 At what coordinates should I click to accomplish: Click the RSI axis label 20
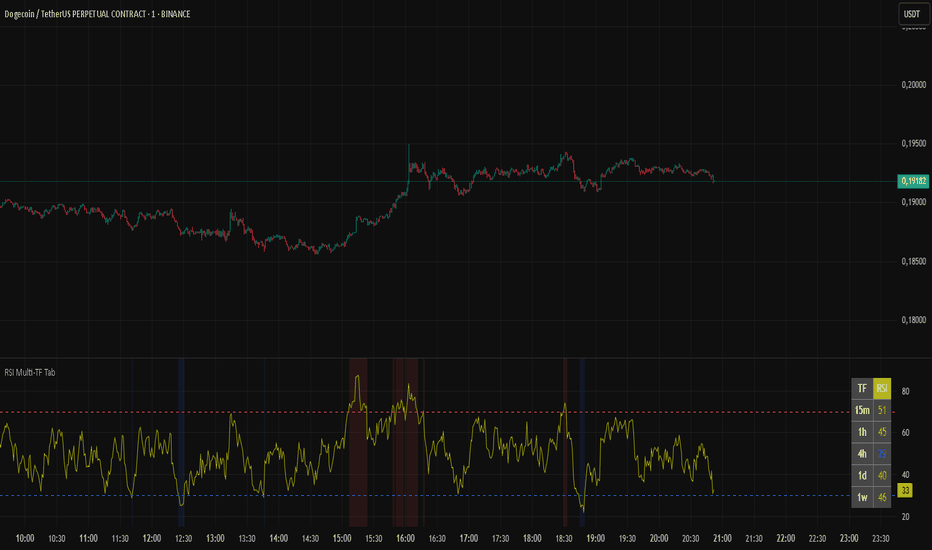click(905, 517)
